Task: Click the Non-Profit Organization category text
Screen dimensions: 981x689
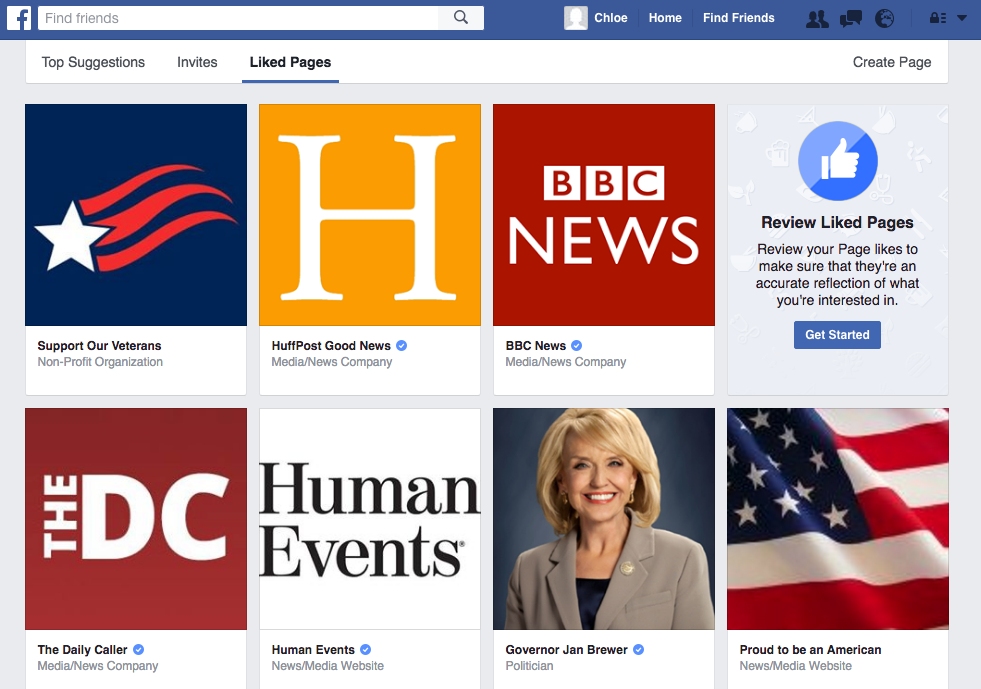Action: pos(100,362)
